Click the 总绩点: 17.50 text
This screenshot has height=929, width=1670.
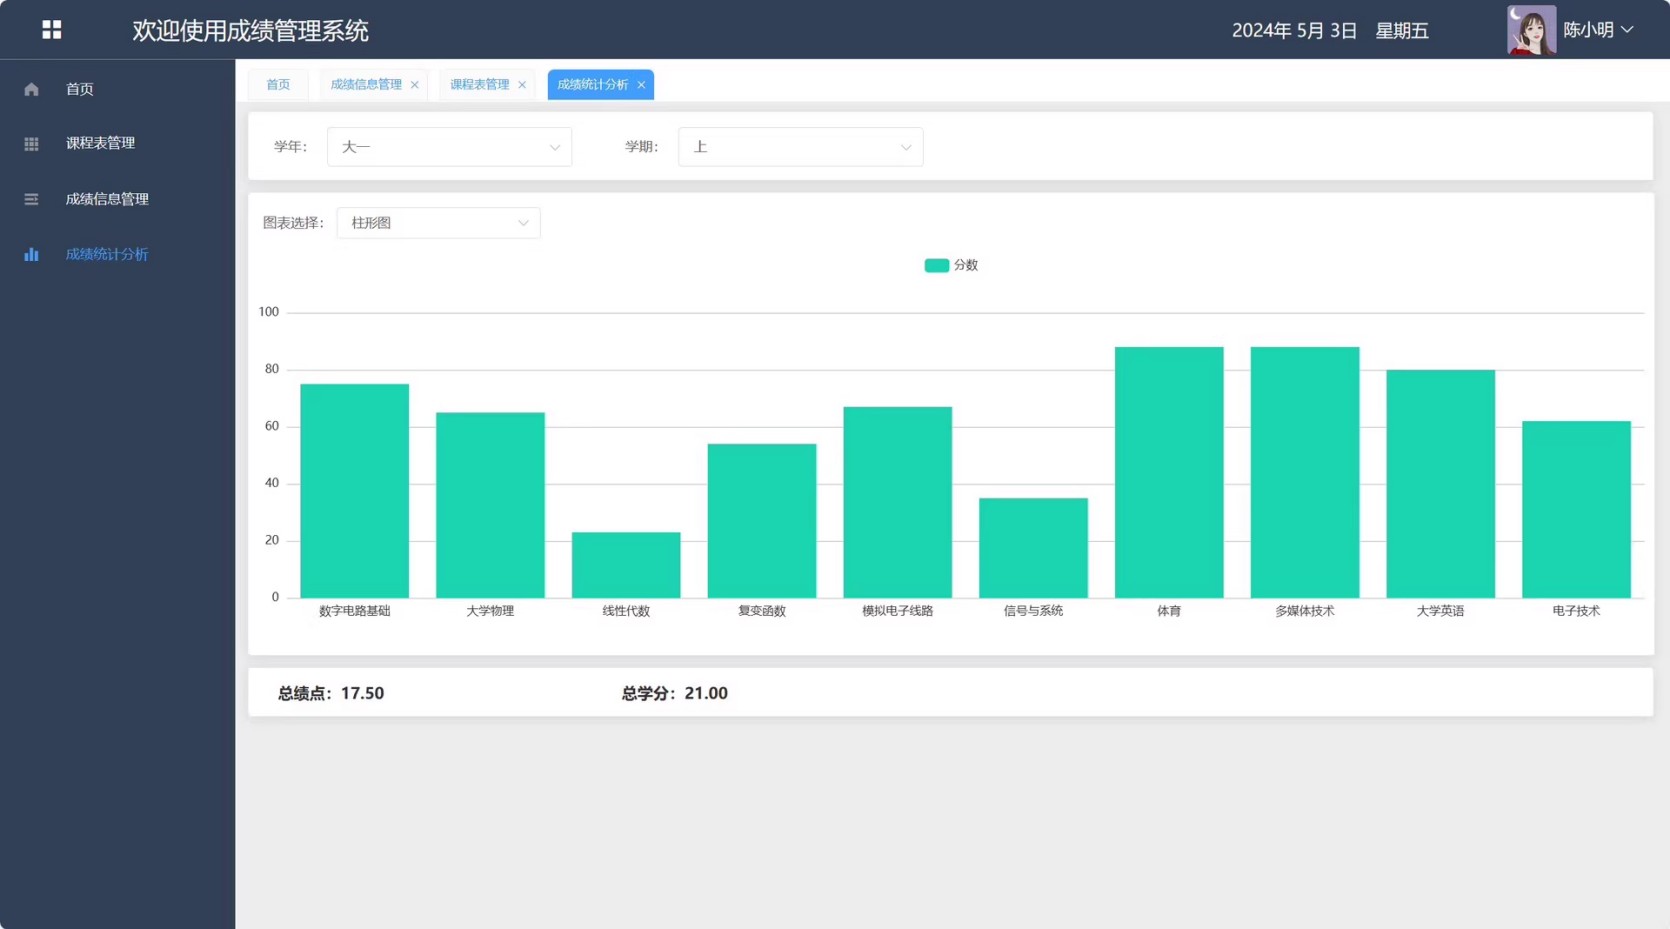coord(331,693)
